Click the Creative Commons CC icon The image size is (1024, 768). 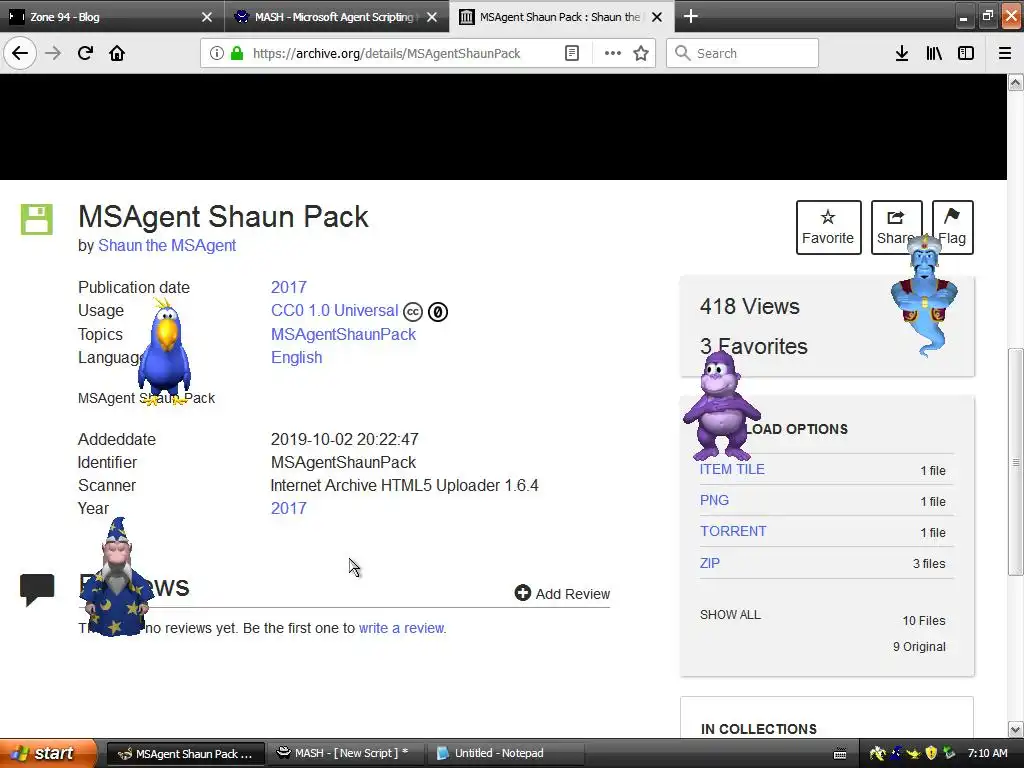(413, 312)
